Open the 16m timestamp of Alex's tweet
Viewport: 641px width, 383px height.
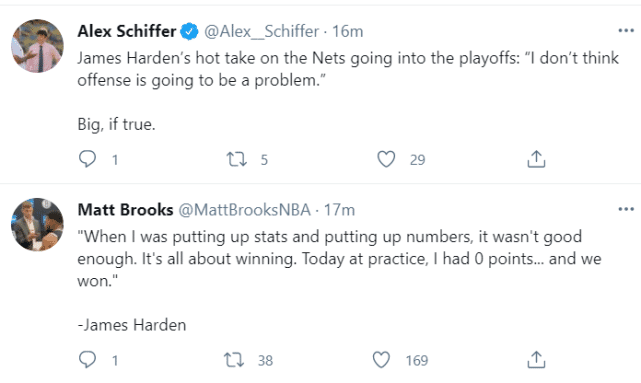347,31
